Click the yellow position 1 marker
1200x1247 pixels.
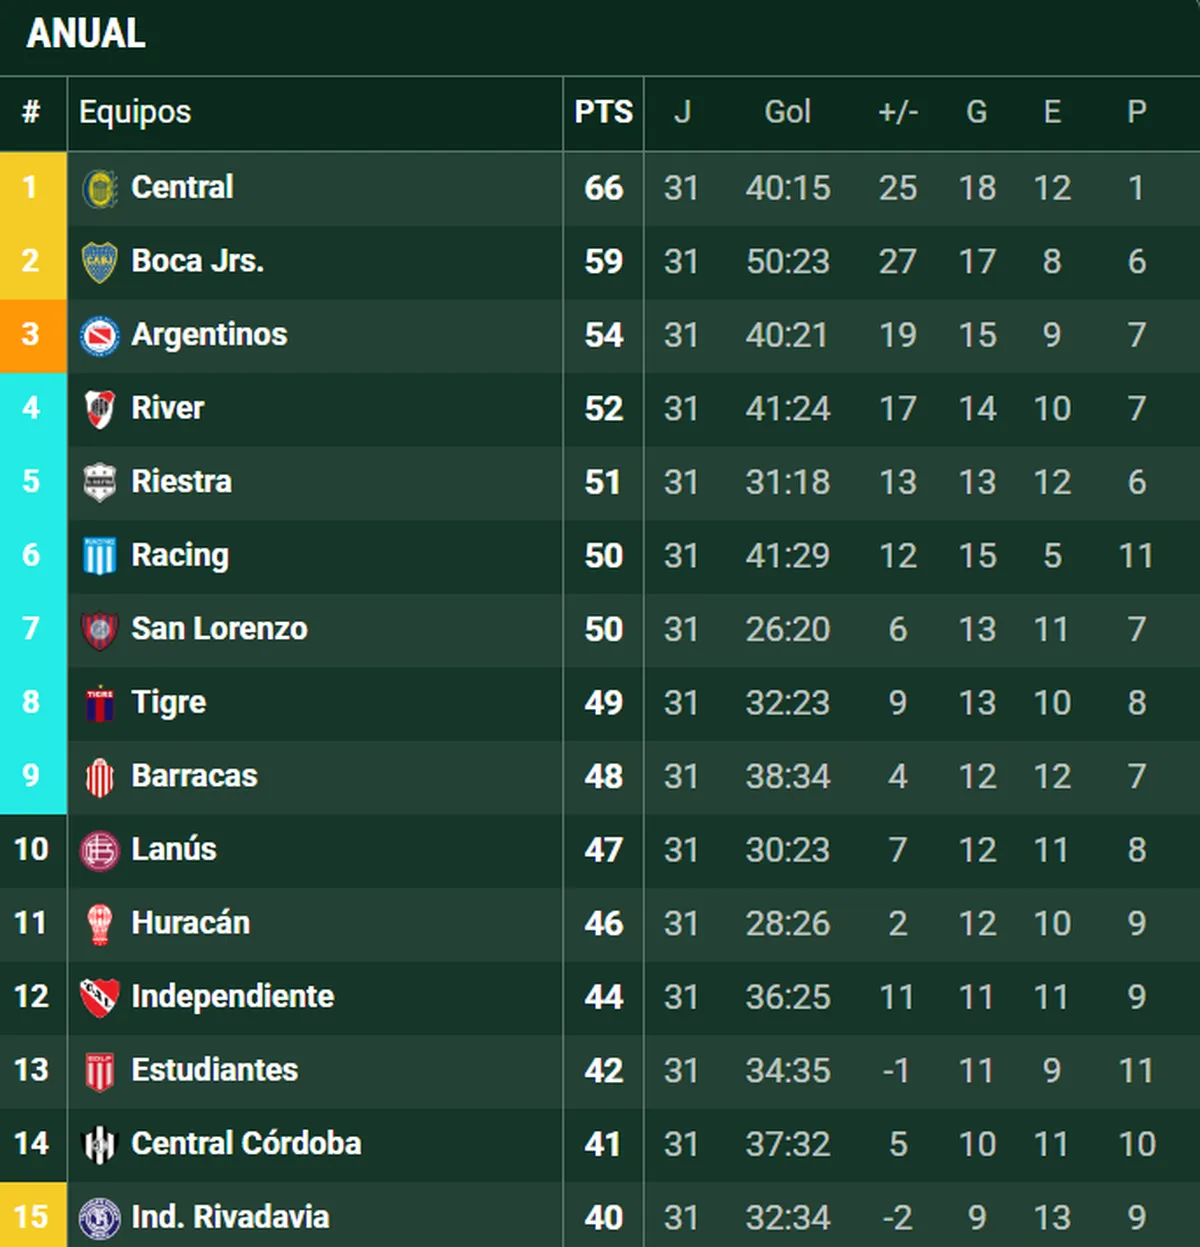coord(32,188)
